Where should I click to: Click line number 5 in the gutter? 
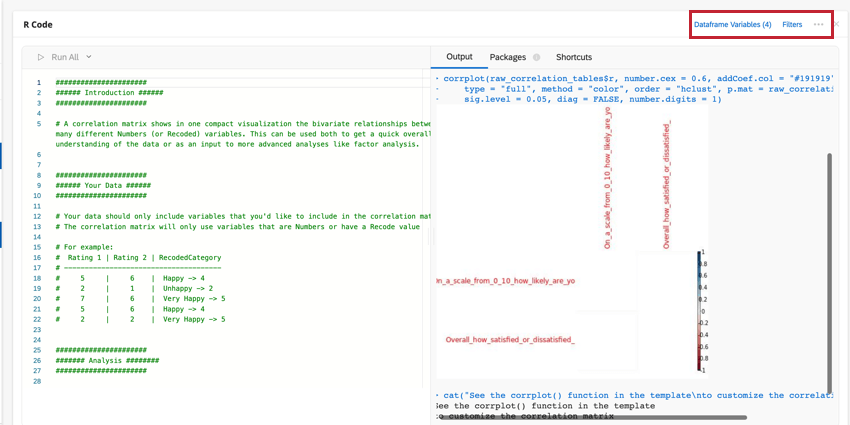point(39,124)
